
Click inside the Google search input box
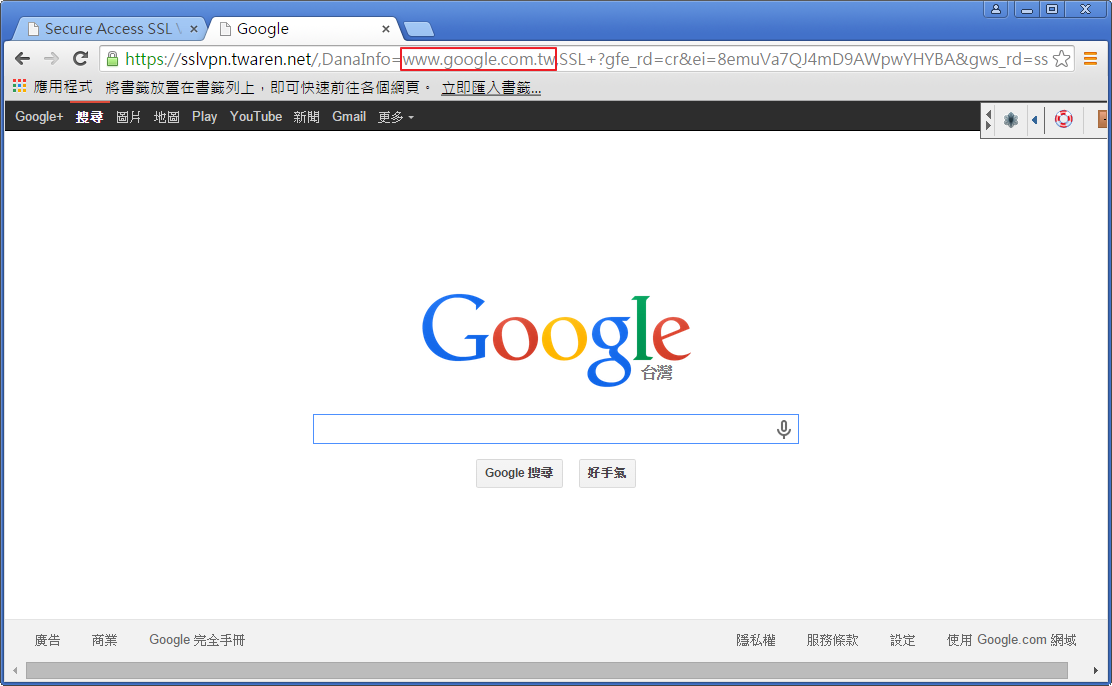point(540,429)
